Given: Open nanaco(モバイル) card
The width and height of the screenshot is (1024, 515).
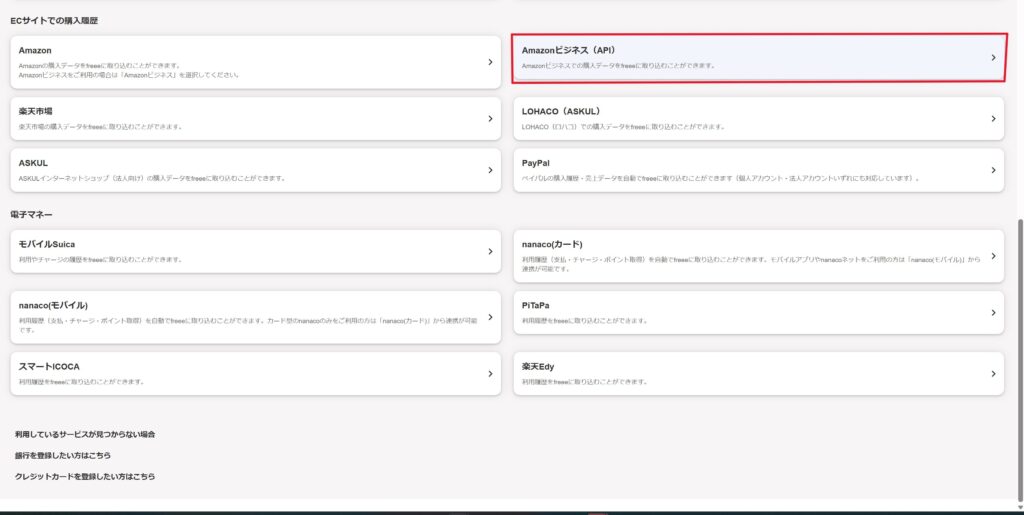Looking at the screenshot, I should (255, 317).
